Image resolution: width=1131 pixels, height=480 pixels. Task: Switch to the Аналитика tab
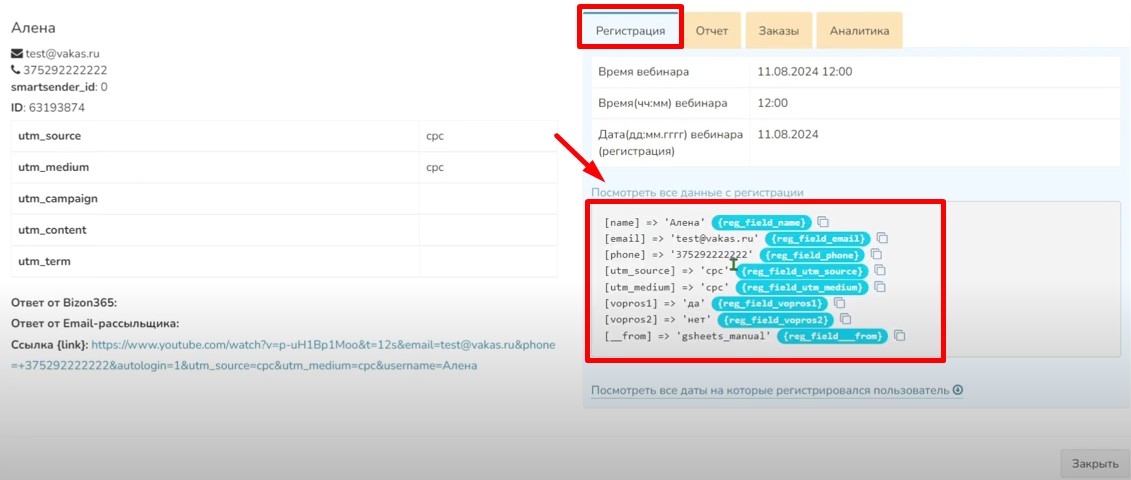pos(859,31)
